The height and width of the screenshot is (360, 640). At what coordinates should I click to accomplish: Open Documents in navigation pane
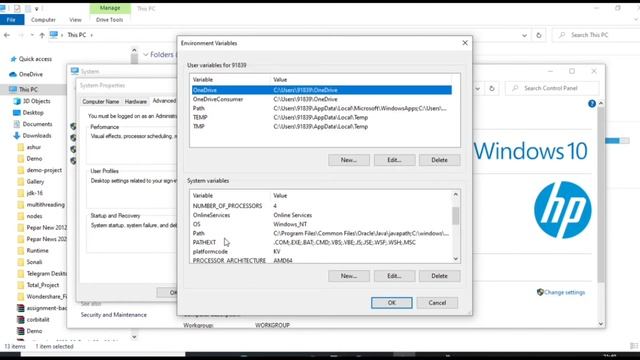click(37, 124)
